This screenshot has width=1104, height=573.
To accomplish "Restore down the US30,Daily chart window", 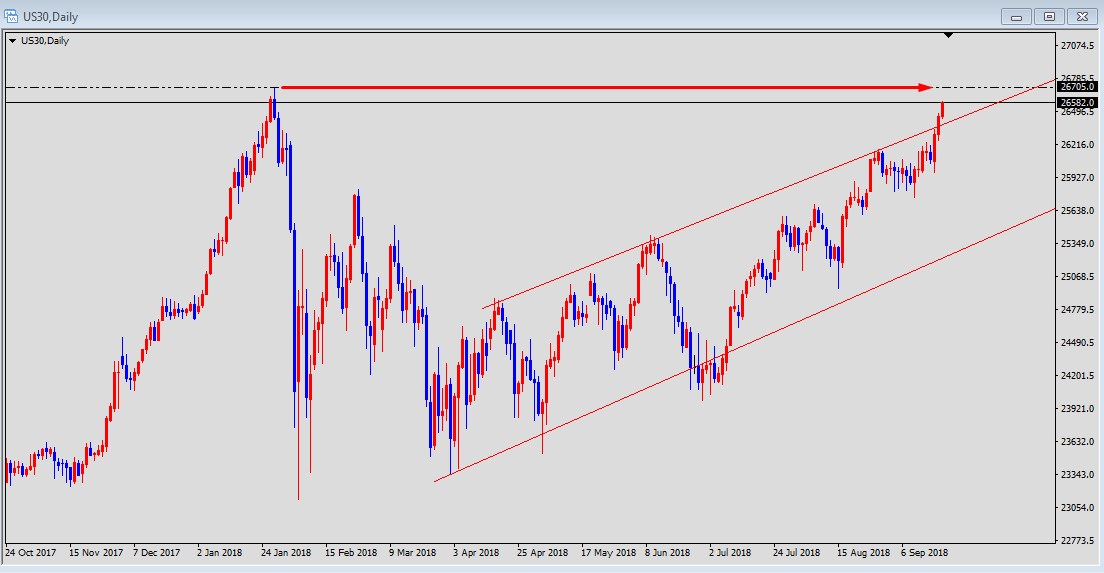I will 1049,16.
